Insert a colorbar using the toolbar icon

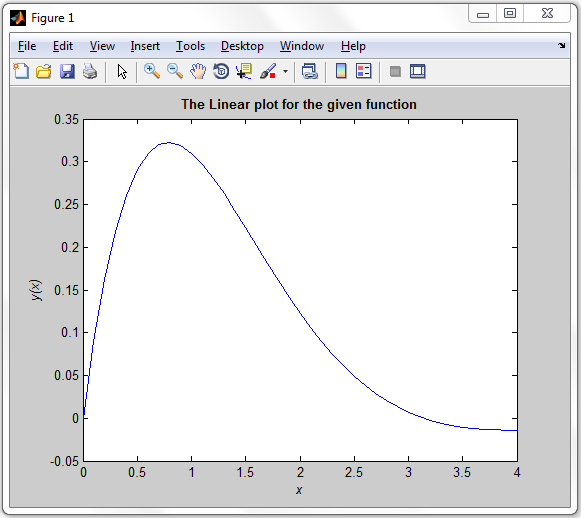point(341,71)
